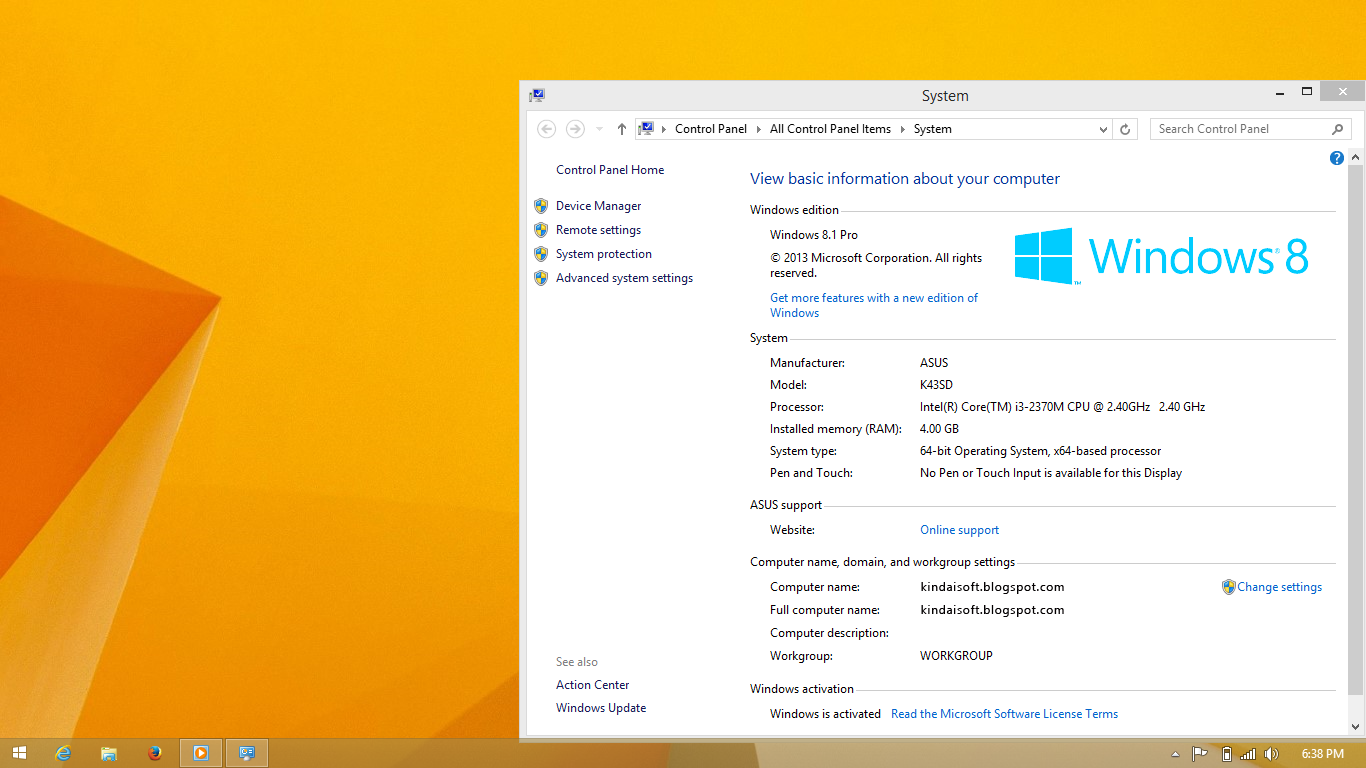Viewport: 1366px width, 768px height.
Task: Launch Firefox from the taskbar
Action: (x=154, y=753)
